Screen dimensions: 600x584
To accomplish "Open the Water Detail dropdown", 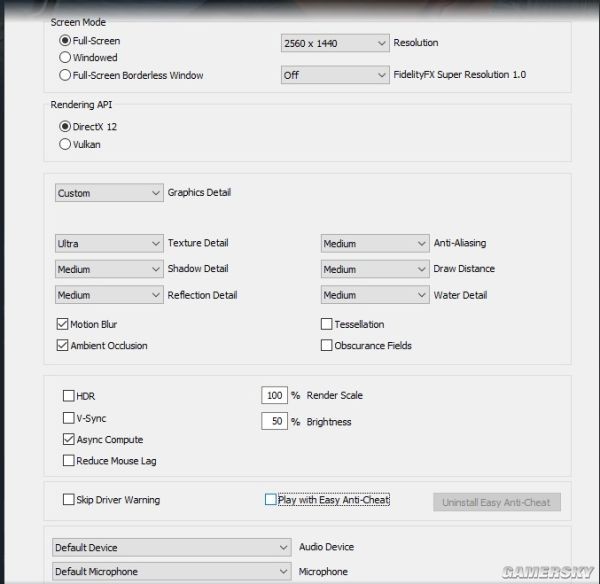I will click(375, 295).
